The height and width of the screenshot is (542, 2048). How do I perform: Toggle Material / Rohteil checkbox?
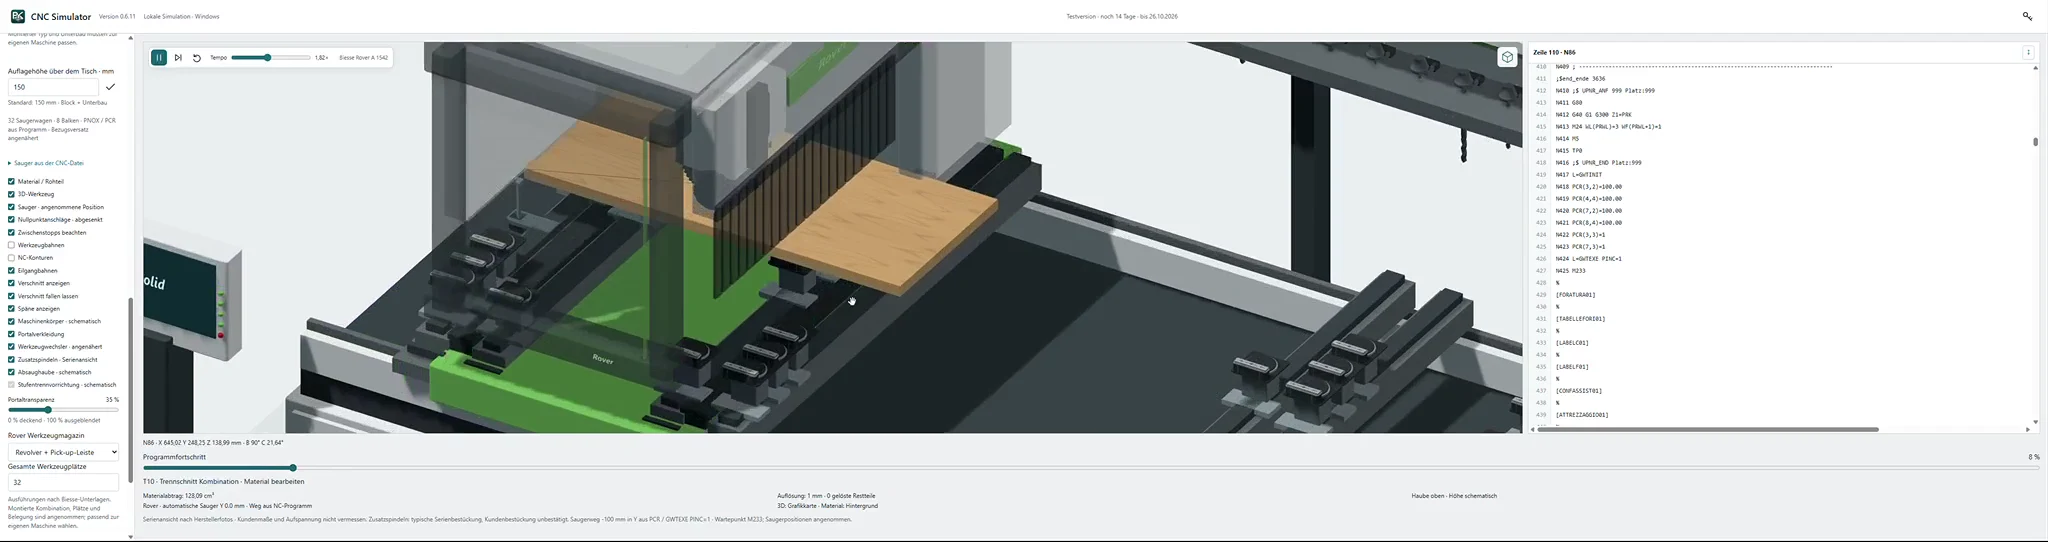[11, 182]
